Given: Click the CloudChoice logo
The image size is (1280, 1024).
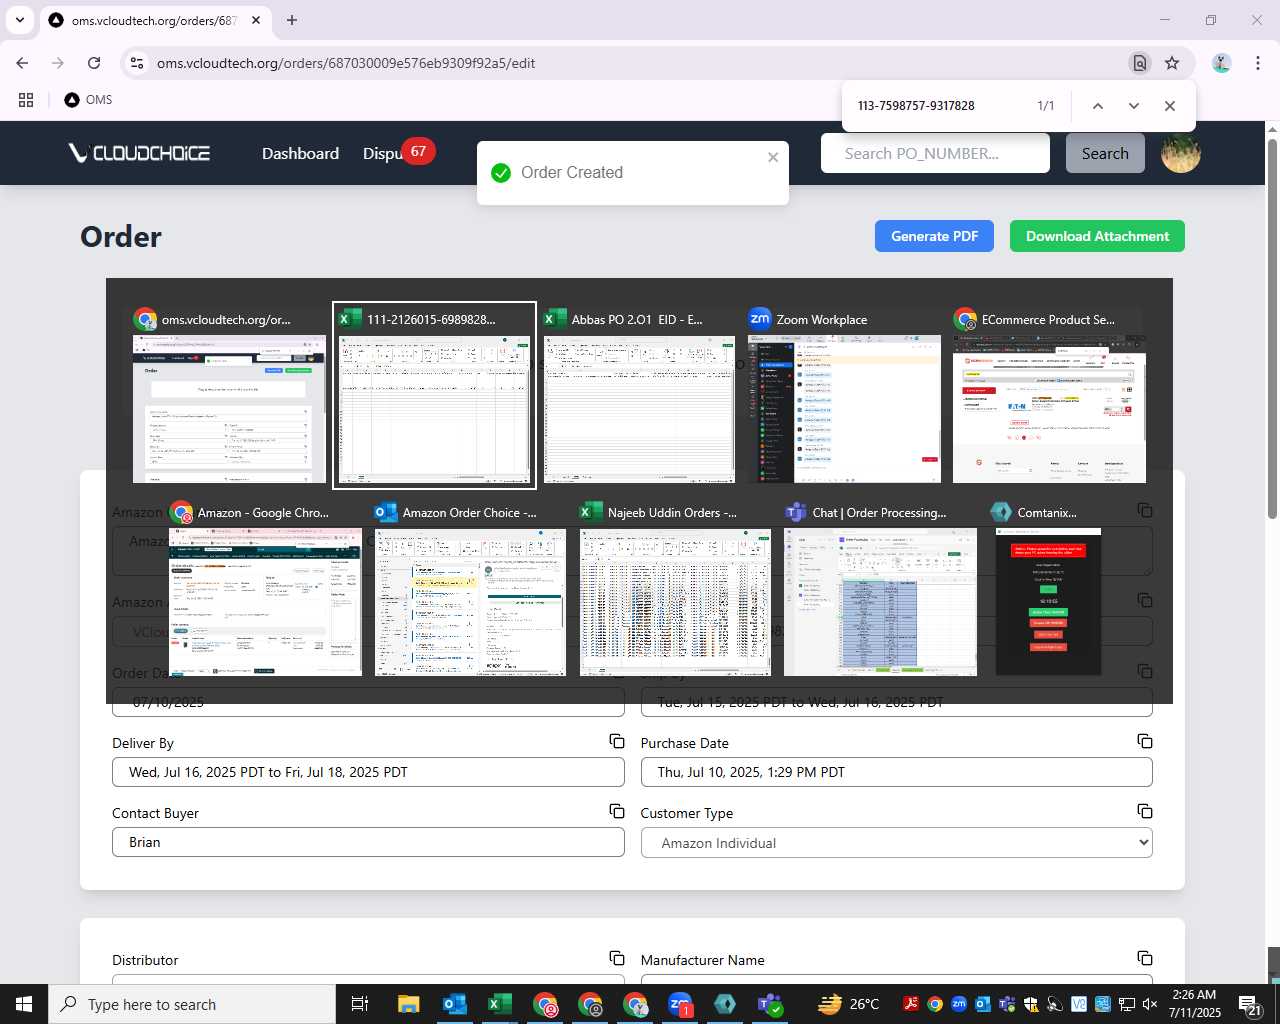Looking at the screenshot, I should [x=139, y=153].
